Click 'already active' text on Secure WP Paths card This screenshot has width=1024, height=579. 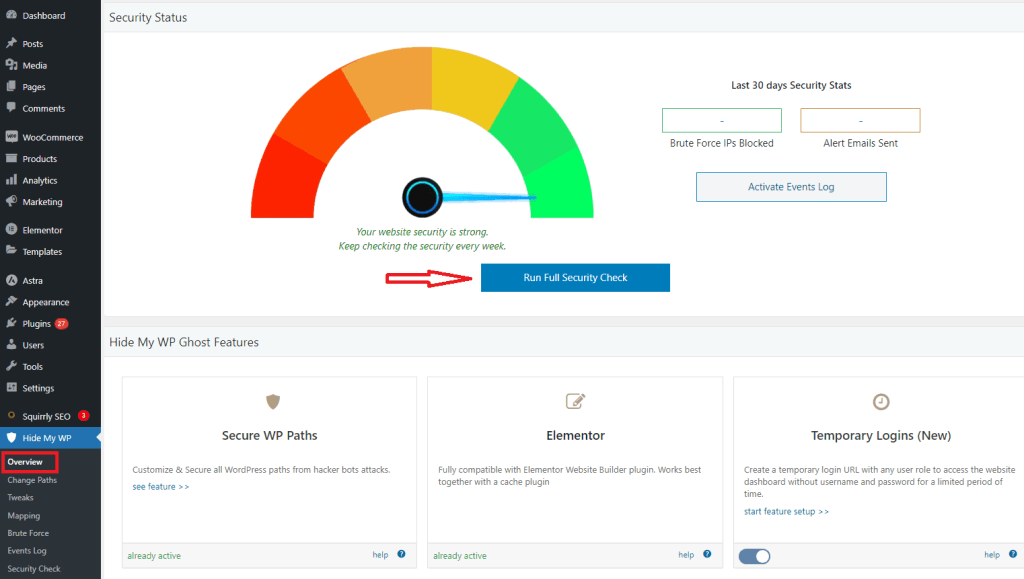click(x=154, y=556)
